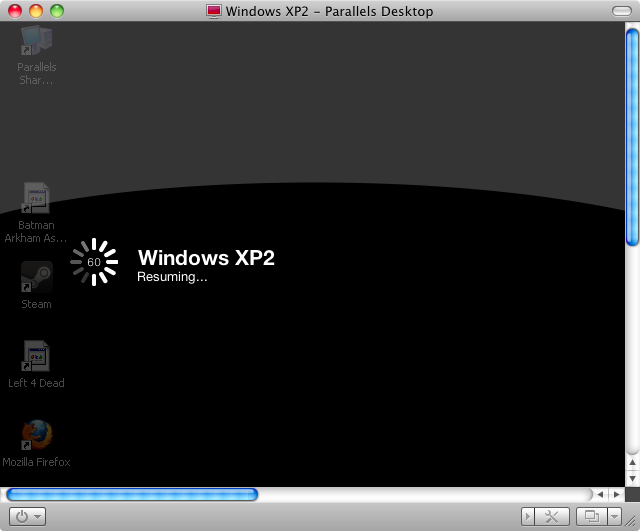Open the view mode dropdown arrow
Screen dimensions: 640x531
614,517
